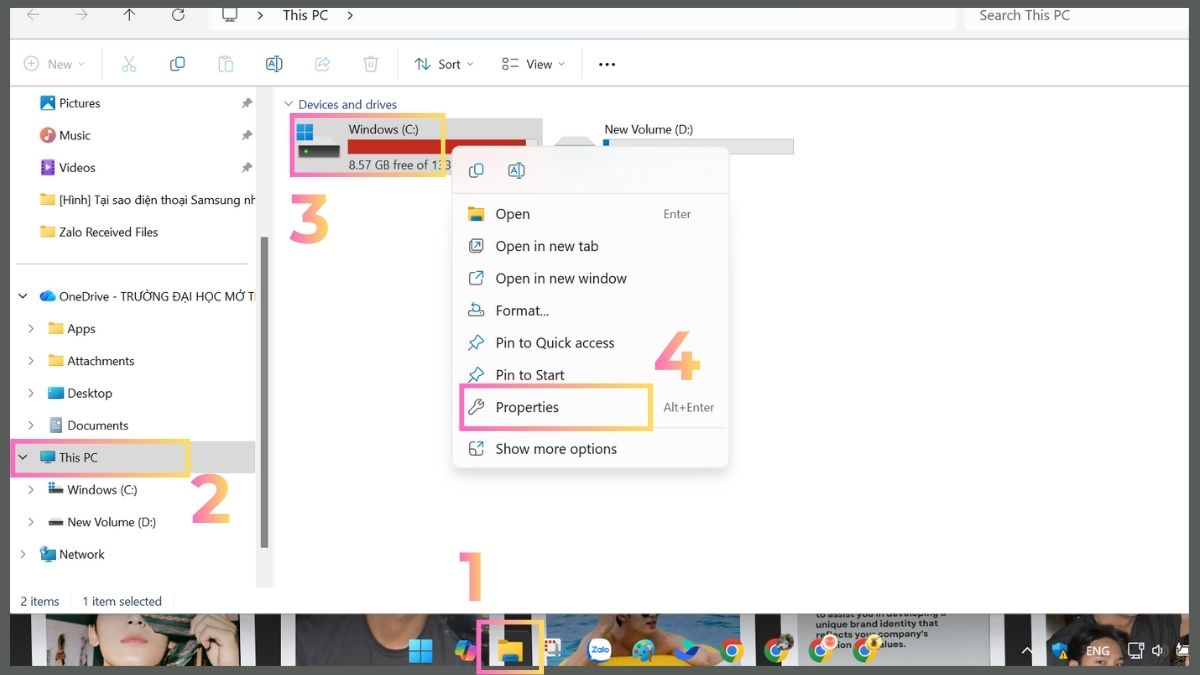Viewport: 1200px width, 675px height.
Task: Refresh the folder using the refresh icon
Action: point(178,15)
